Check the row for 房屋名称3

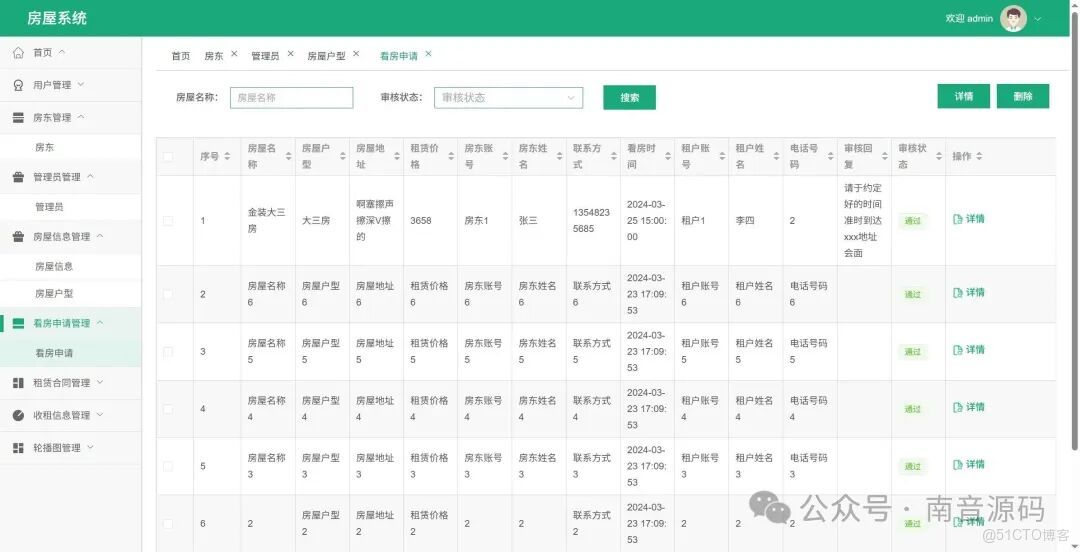168,466
